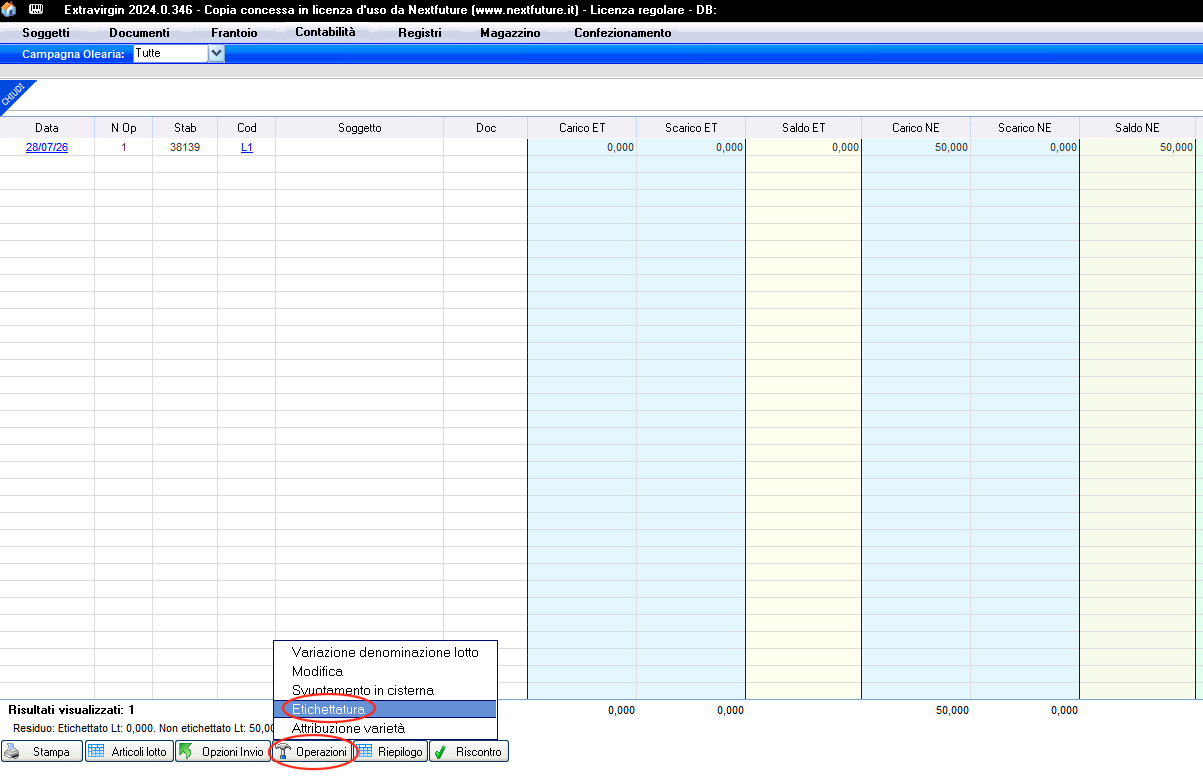Viewport: 1203px width, 776px height.
Task: Choose Svuotamento in cisterna menu entry
Action: point(385,690)
